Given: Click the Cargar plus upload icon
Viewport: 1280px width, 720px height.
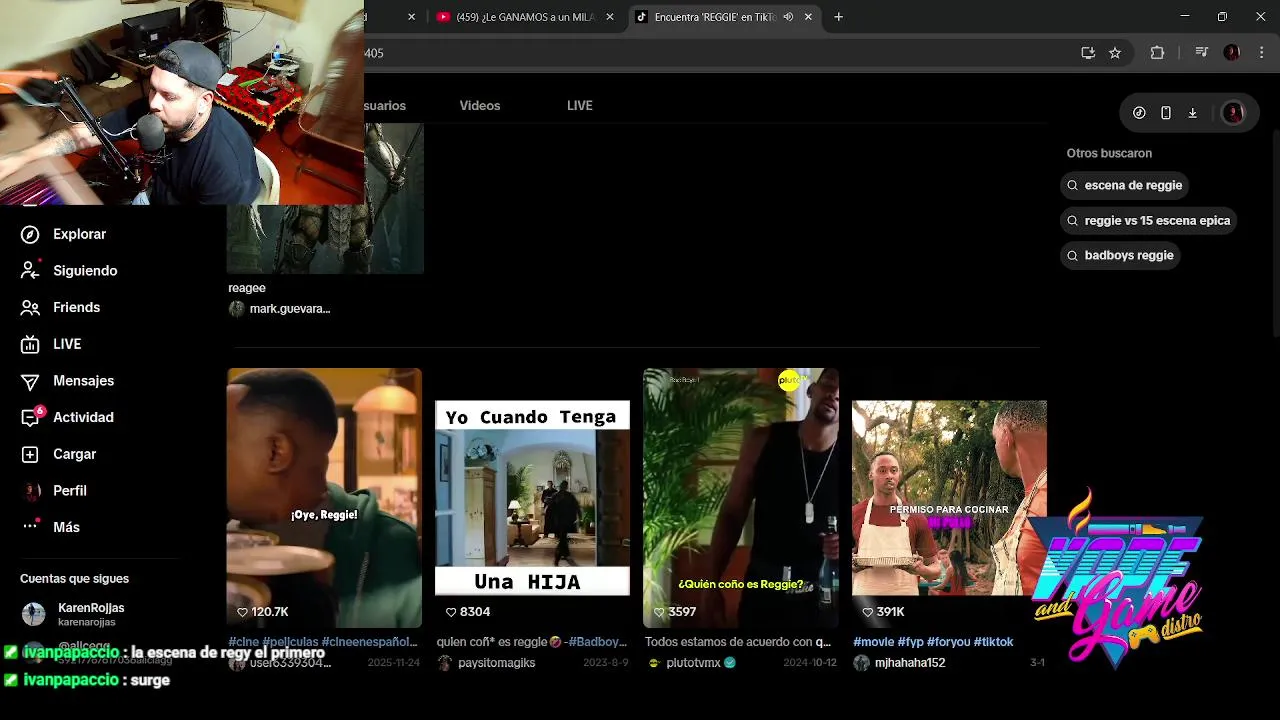Looking at the screenshot, I should pyautogui.click(x=31, y=454).
